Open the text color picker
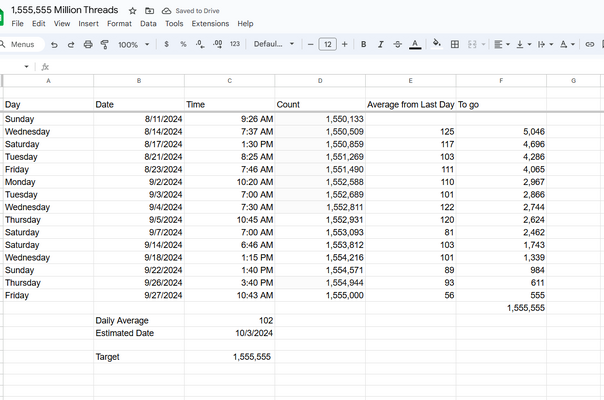The image size is (604, 400). tap(415, 44)
